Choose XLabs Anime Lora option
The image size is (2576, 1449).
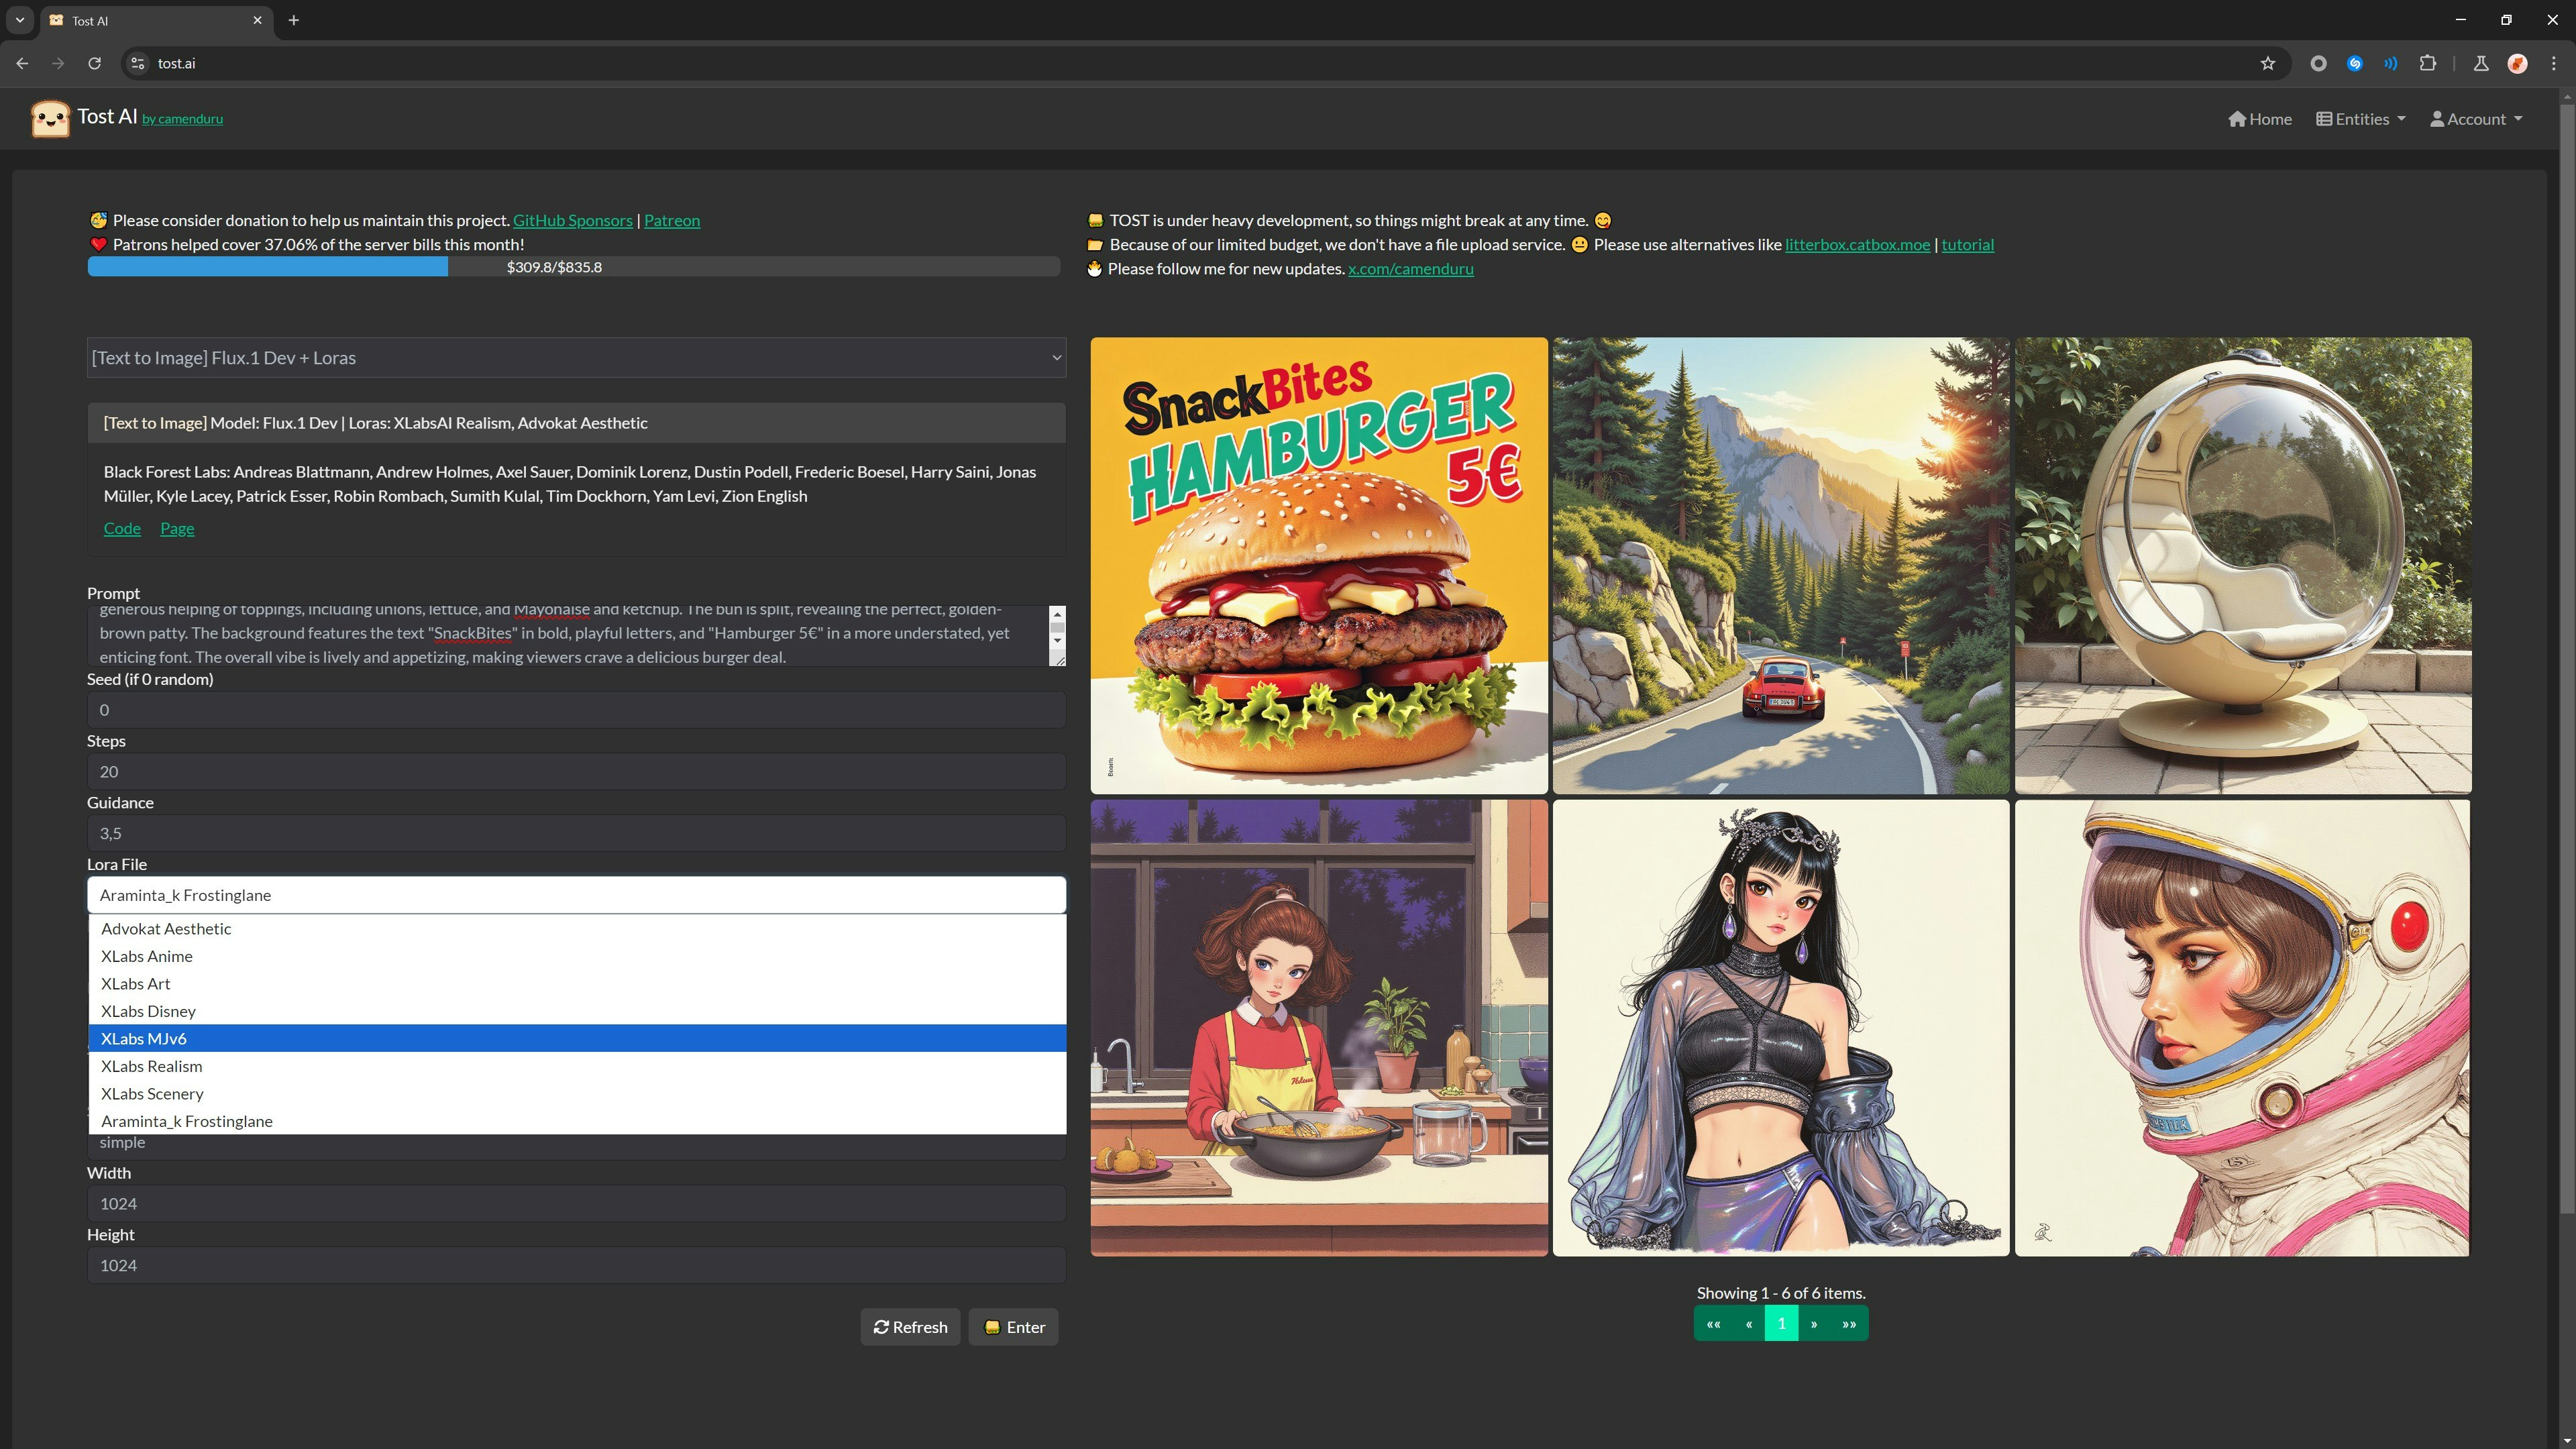147,956
